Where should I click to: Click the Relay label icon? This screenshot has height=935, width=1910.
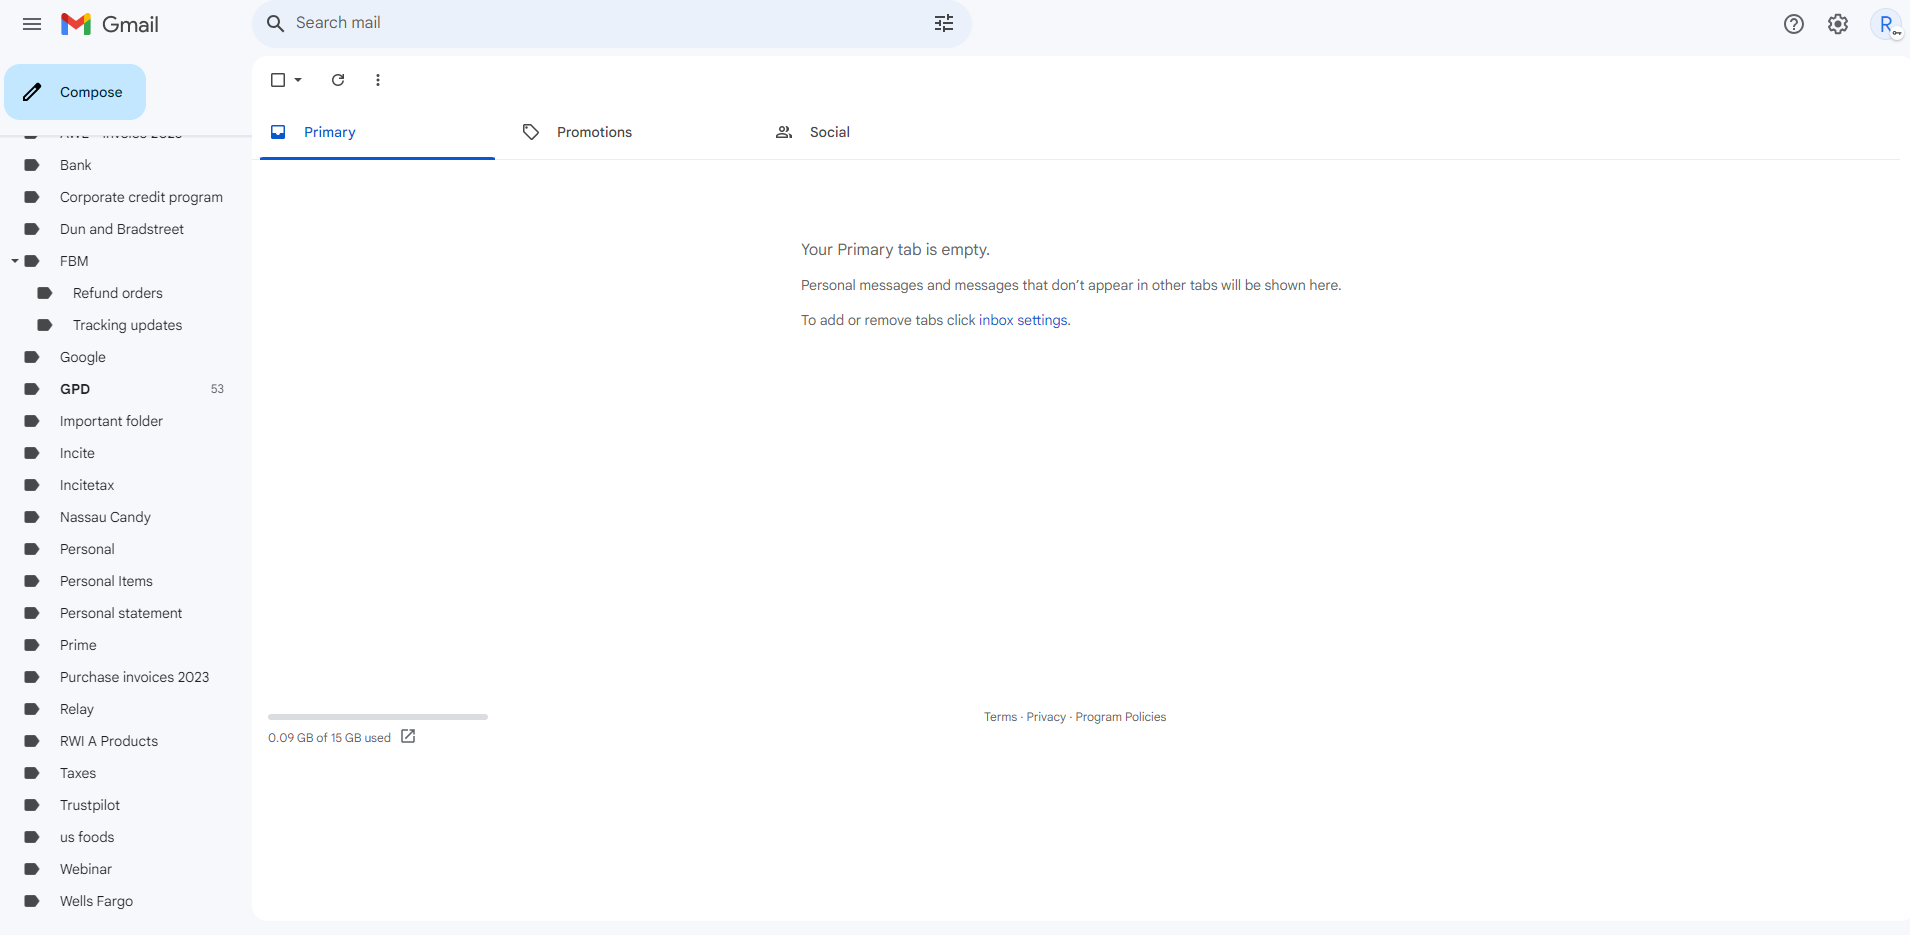click(32, 709)
